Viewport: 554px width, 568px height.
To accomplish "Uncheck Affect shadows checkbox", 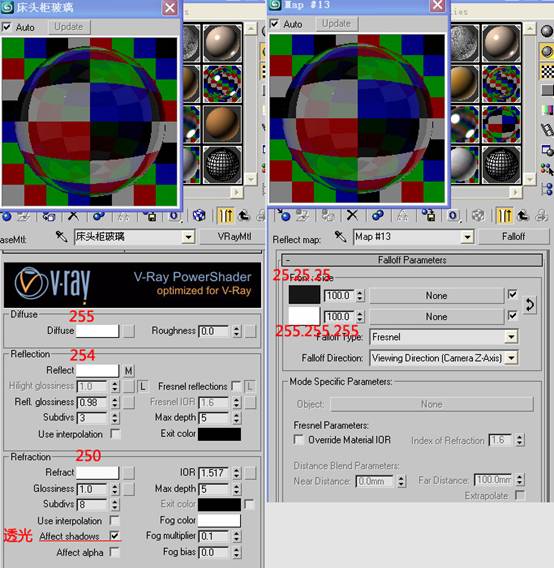I will click(114, 535).
